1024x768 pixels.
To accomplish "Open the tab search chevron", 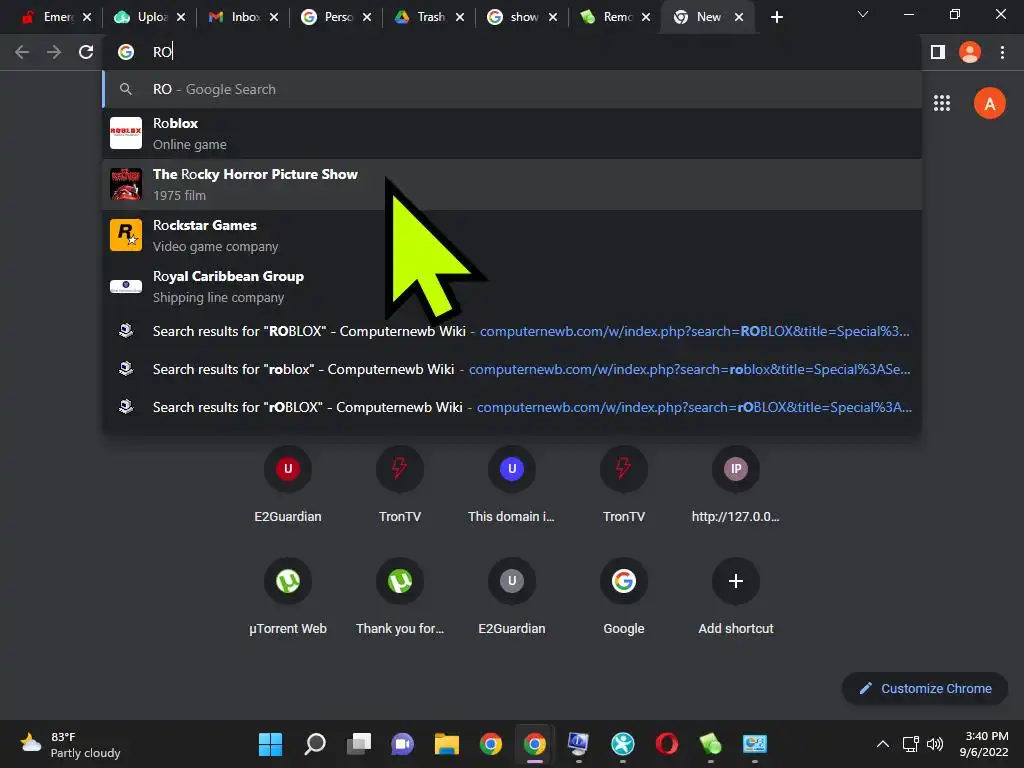I will [x=863, y=14].
